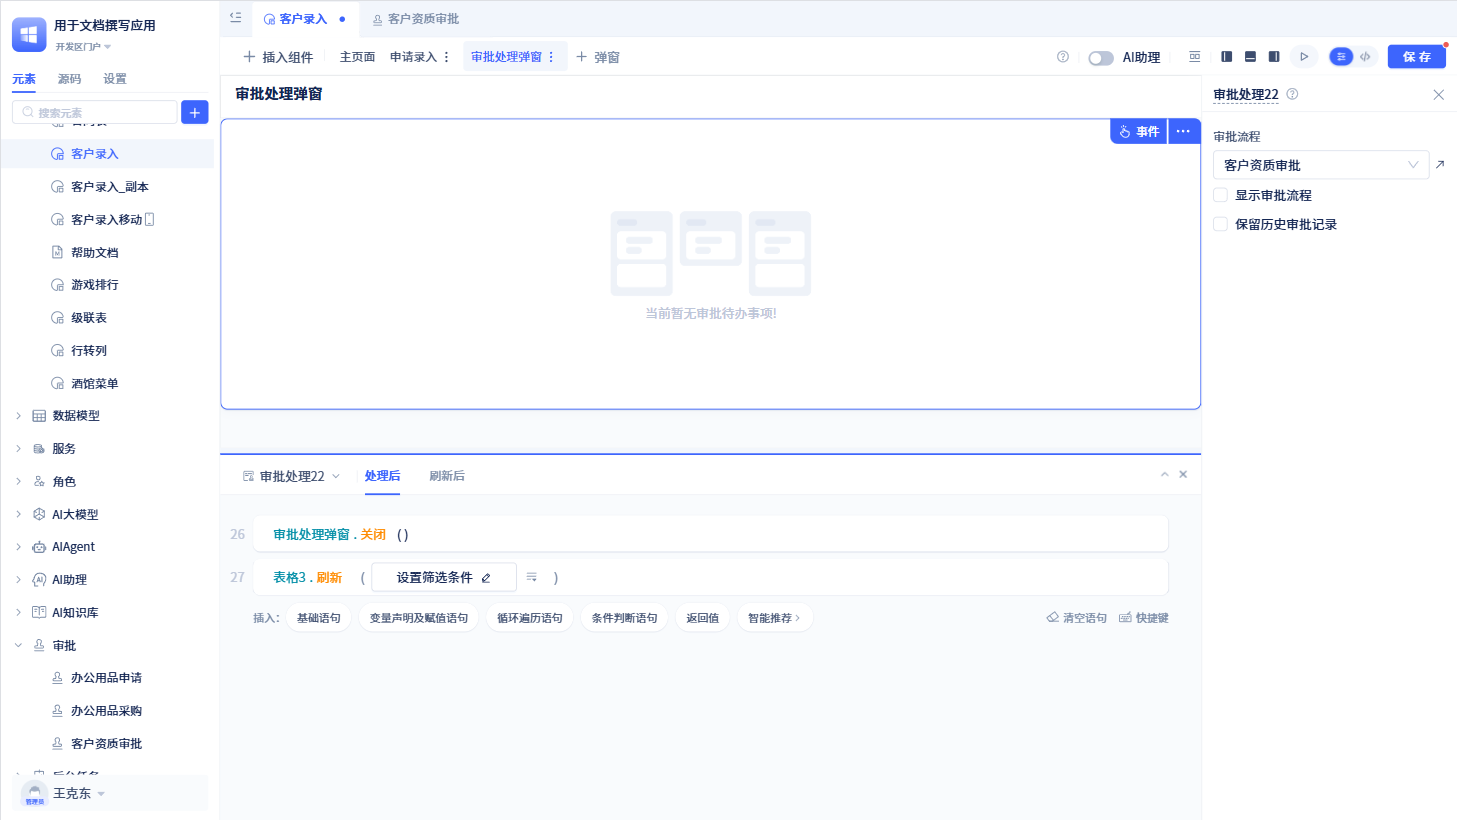Open 办公用品采购 approval item
This screenshot has height=820, width=1457.
(108, 711)
